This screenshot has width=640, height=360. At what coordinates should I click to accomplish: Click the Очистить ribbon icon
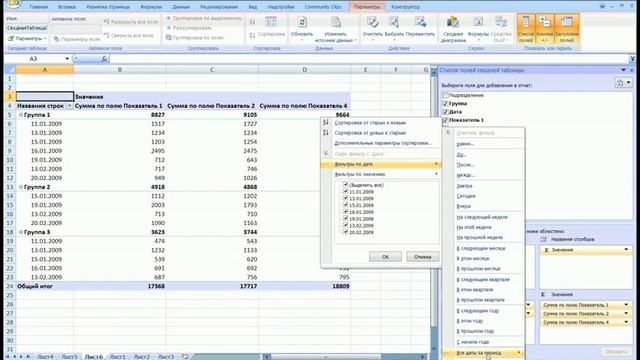pyautogui.click(x=372, y=22)
